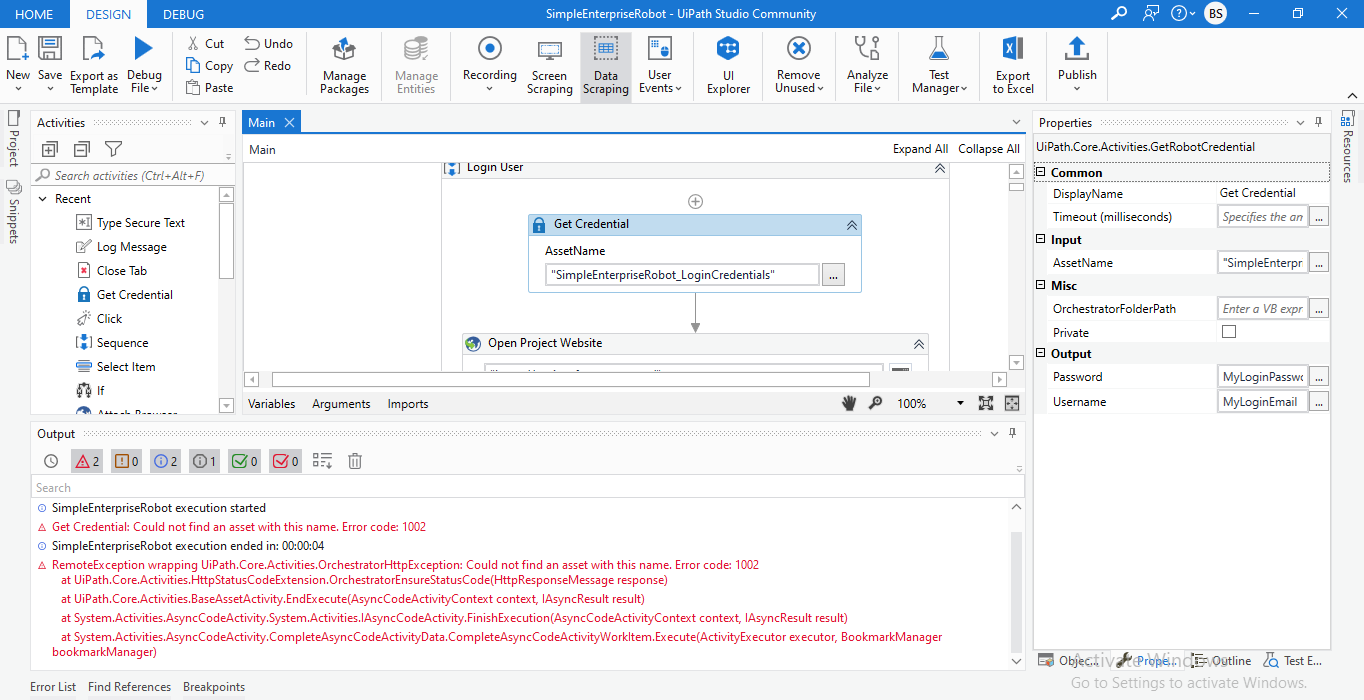Toggle trace messages filter showing 1
1364x700 pixels.
tap(205, 461)
